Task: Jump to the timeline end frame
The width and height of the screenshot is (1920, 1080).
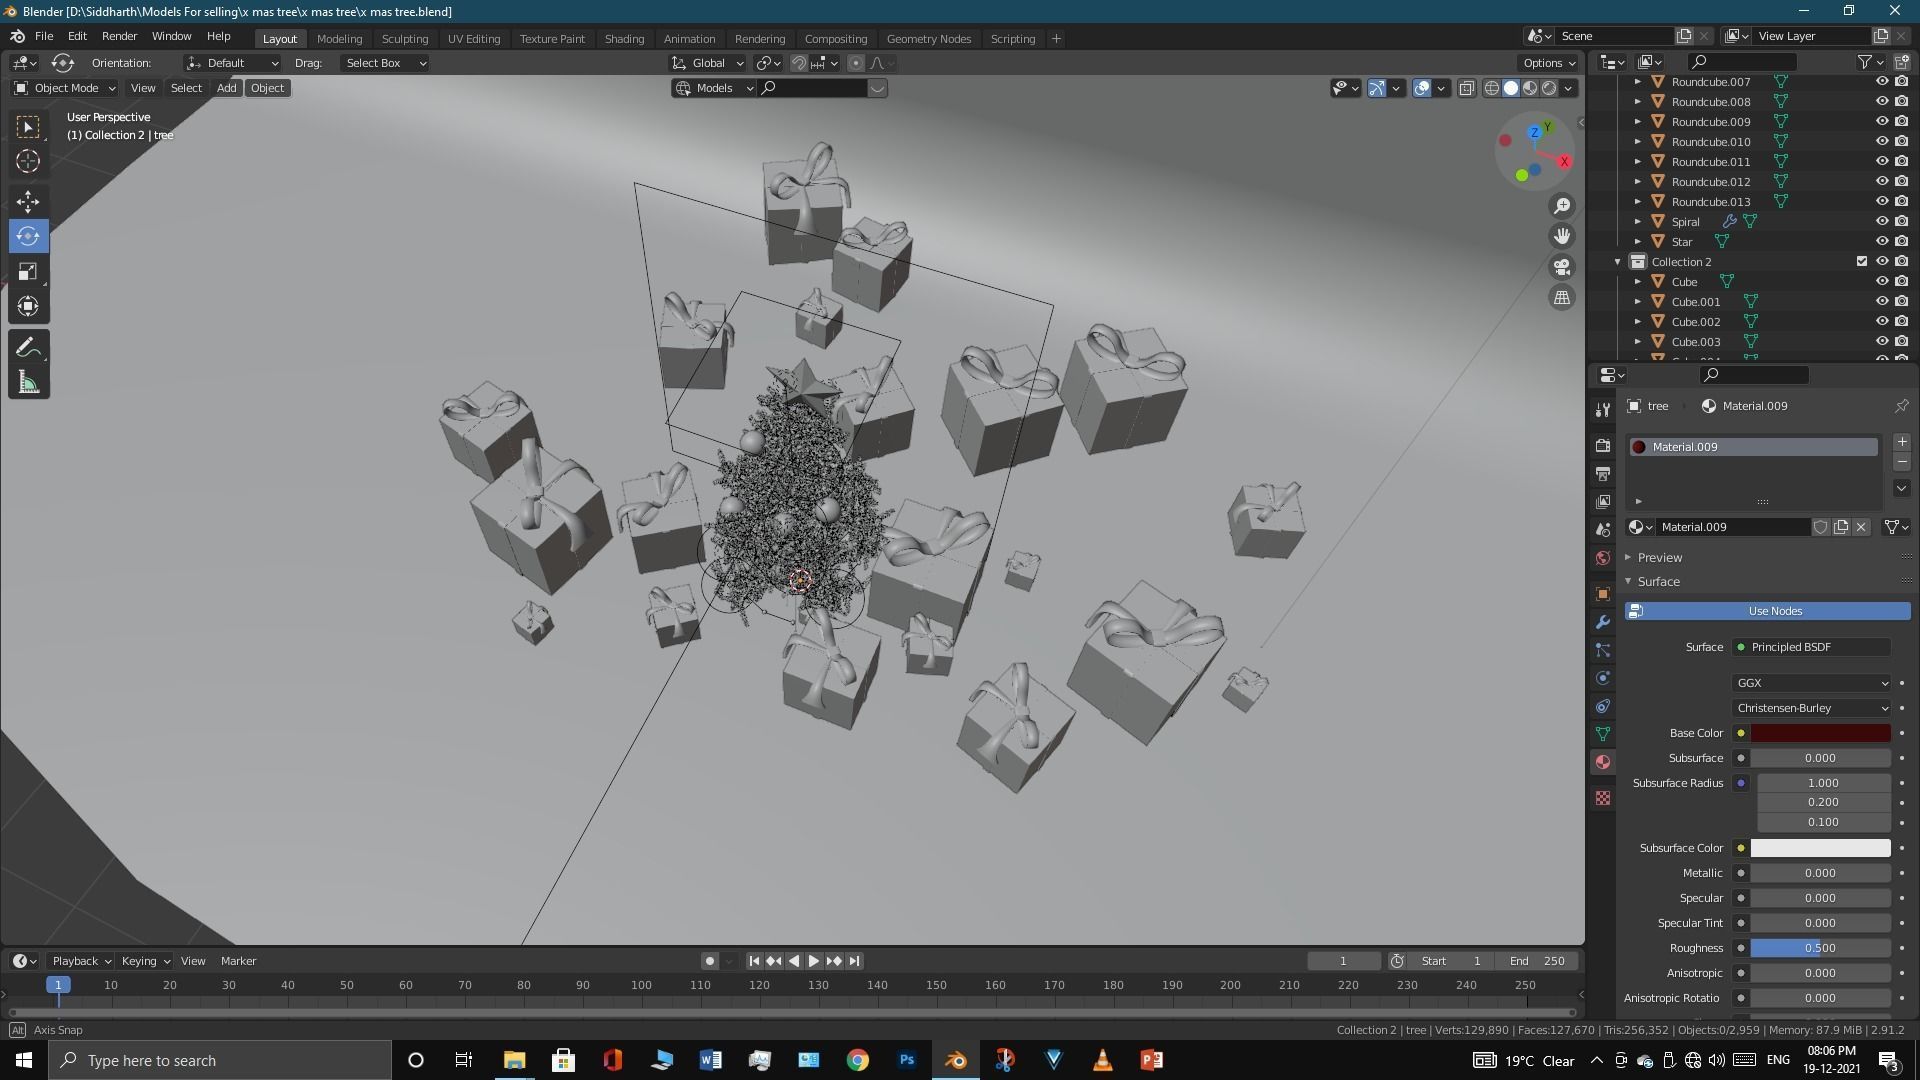Action: click(x=854, y=961)
